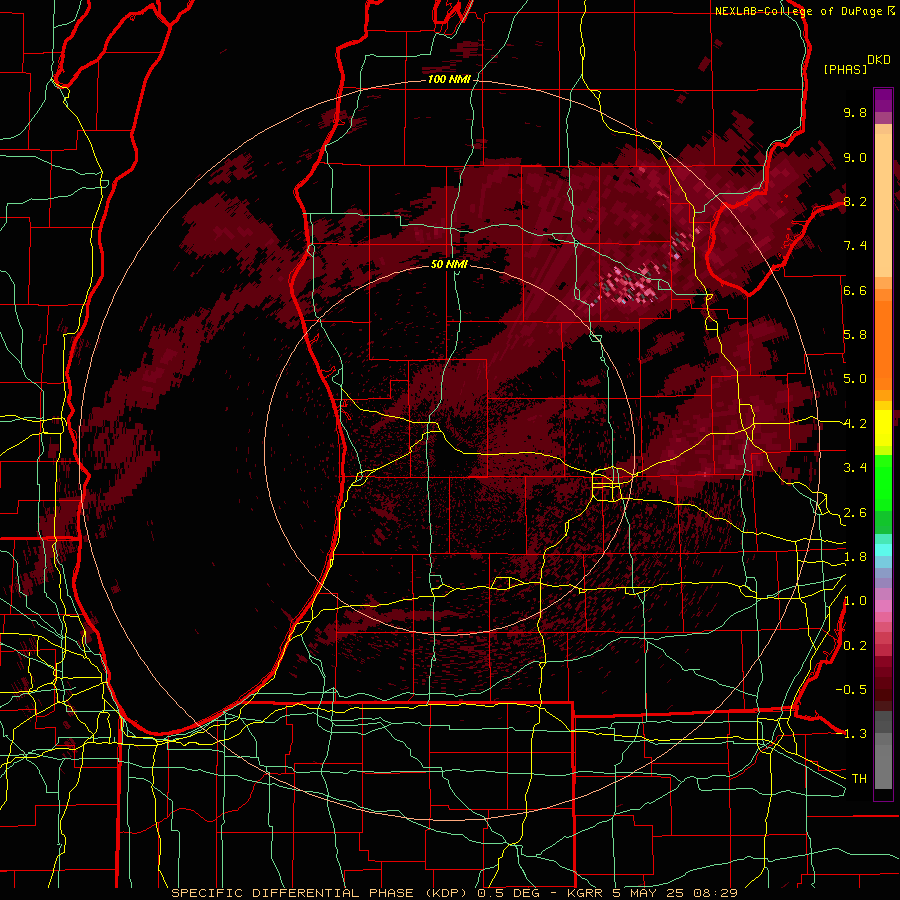
Task: Click the 9.0 color scale value
Action: 855,157
